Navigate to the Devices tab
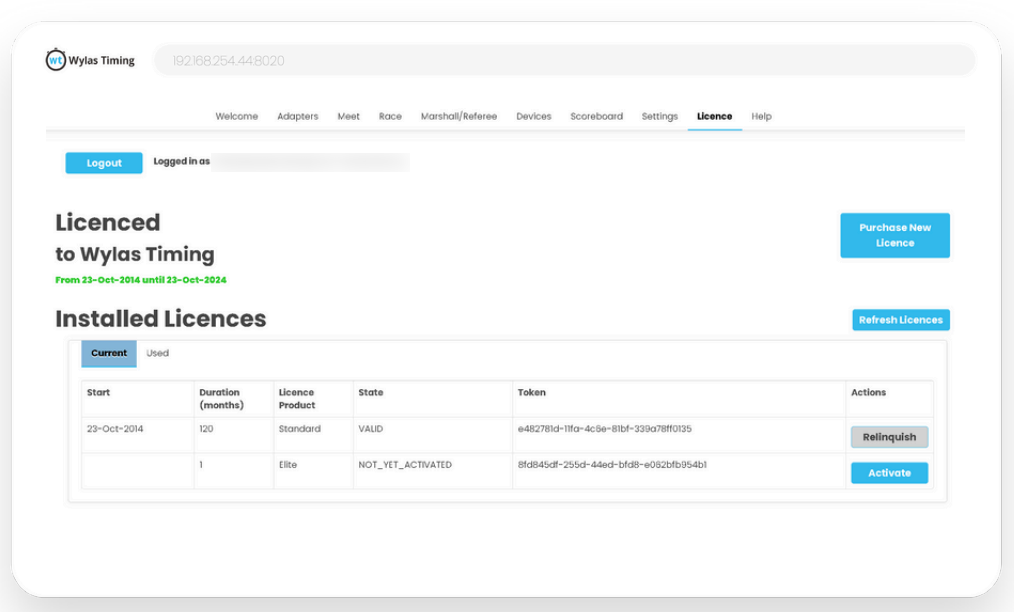This screenshot has width=1014, height=612. tap(533, 116)
